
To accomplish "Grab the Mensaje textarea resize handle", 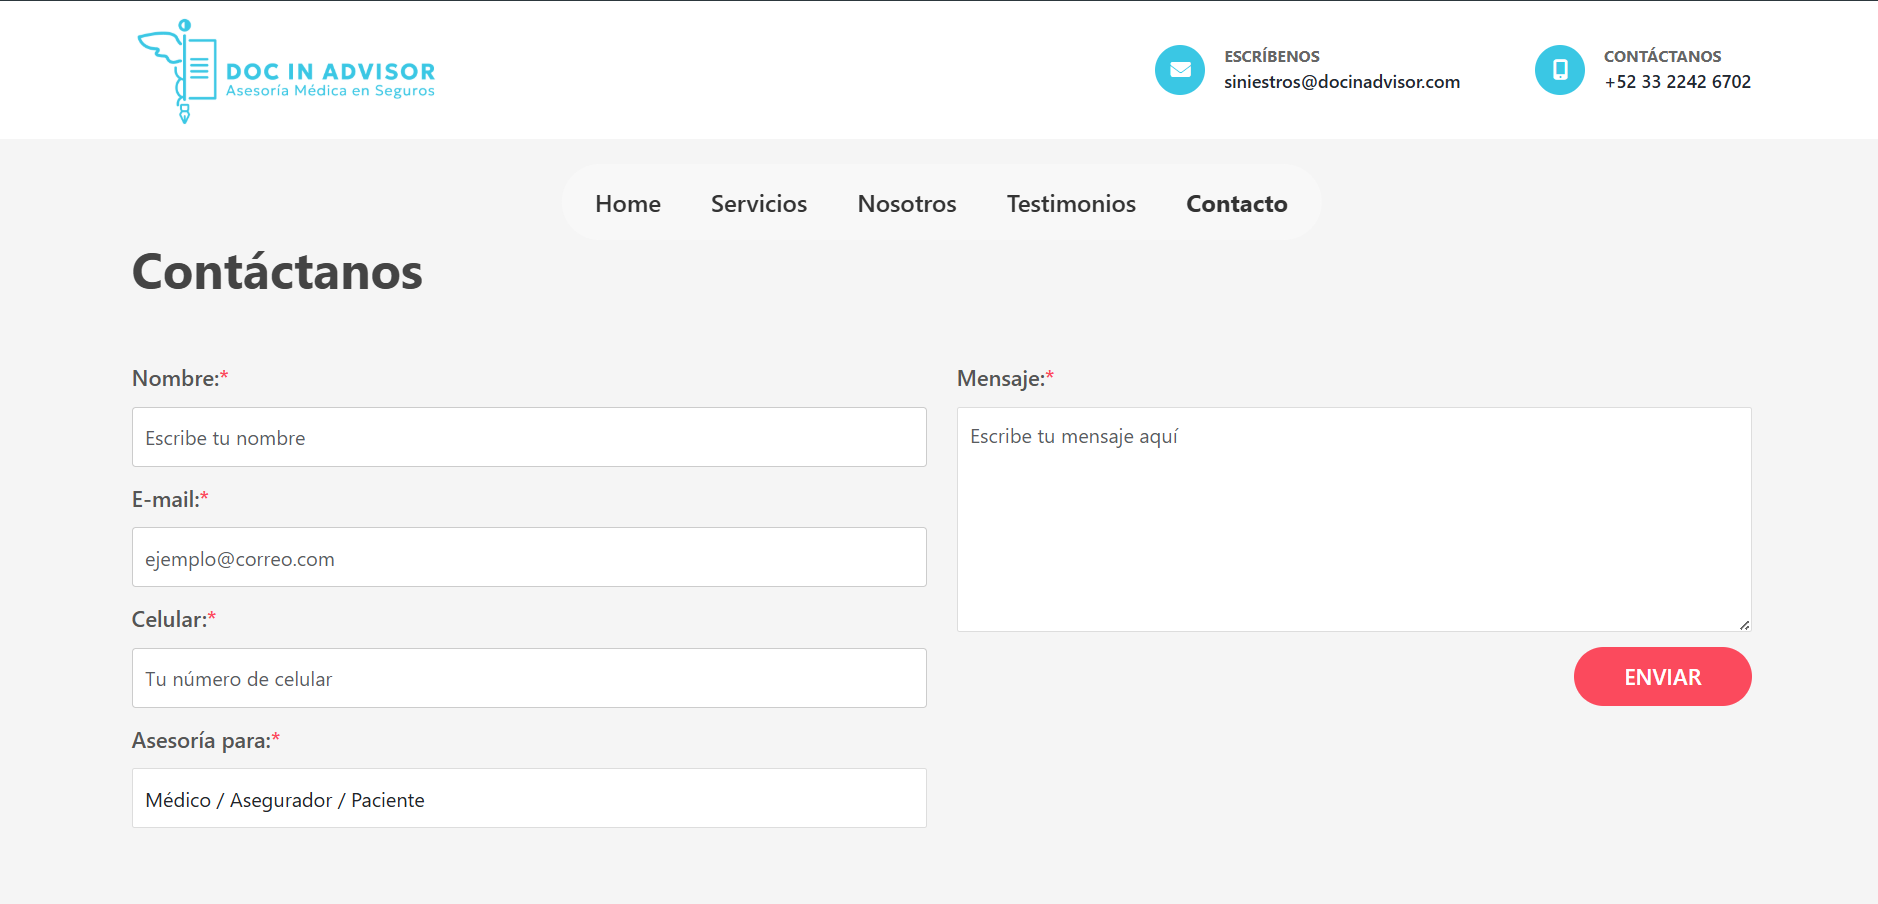I will 1744,625.
